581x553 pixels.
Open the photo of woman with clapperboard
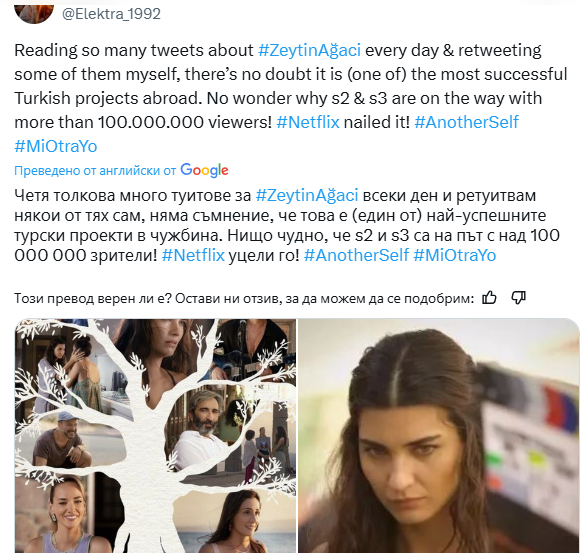(x=439, y=436)
